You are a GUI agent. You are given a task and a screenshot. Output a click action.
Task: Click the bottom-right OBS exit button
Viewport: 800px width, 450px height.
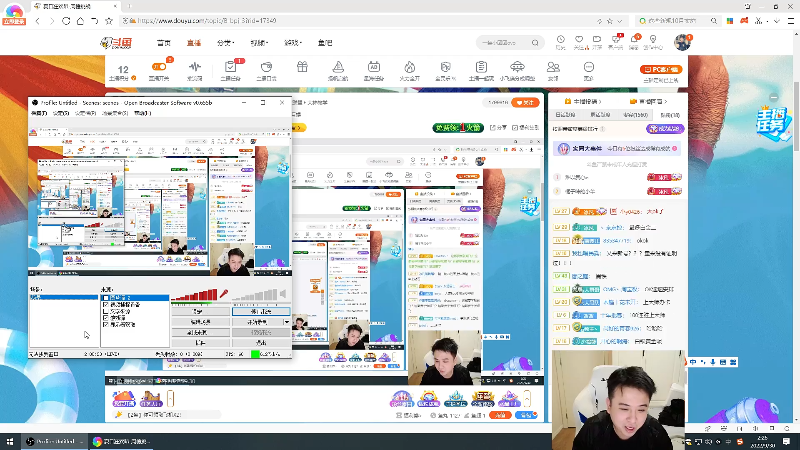click(x=261, y=343)
